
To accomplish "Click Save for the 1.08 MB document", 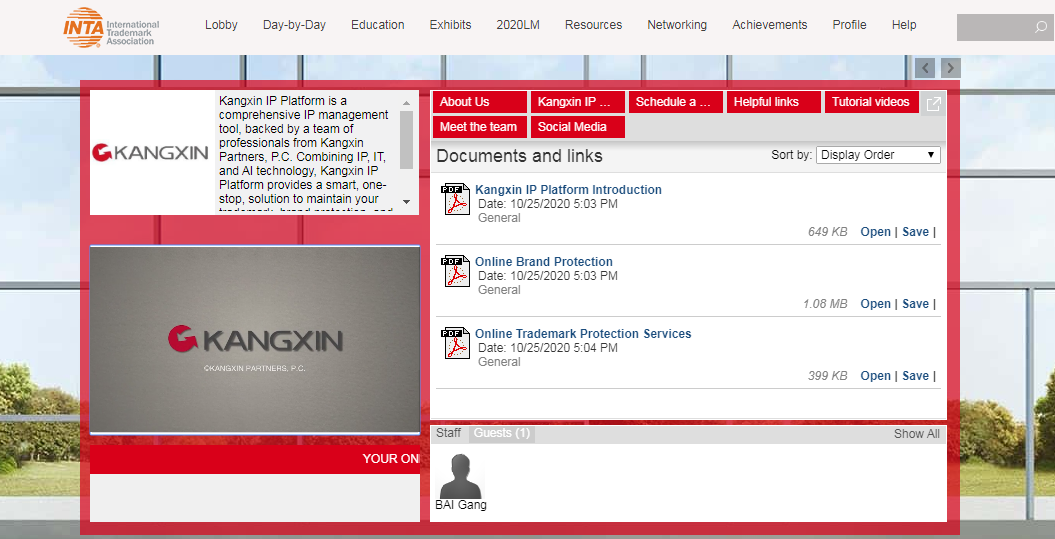I will tap(915, 304).
